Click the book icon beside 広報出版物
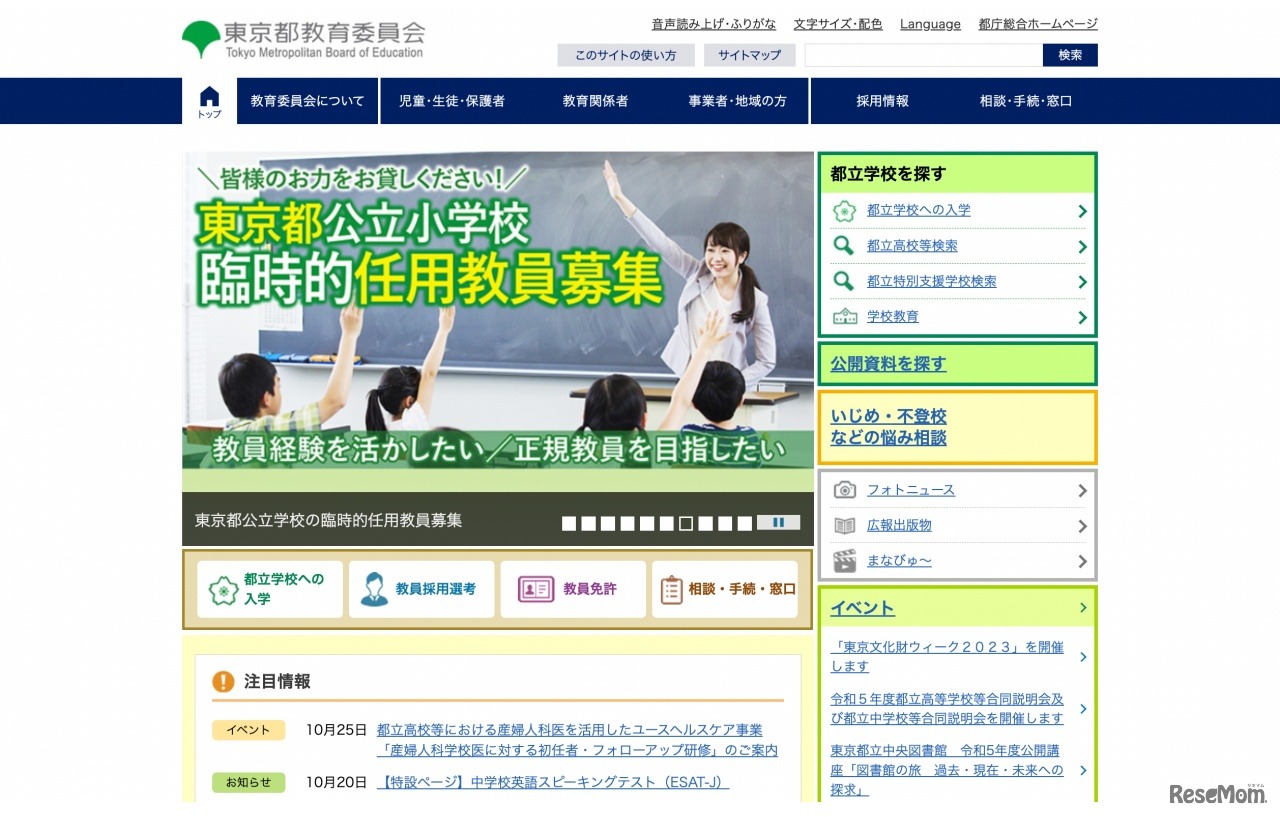Viewport: 1280px width, 817px height. click(x=844, y=525)
